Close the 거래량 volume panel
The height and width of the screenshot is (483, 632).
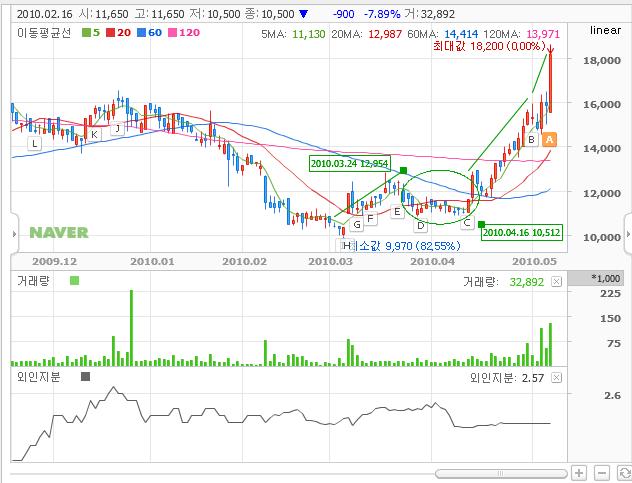[x=556, y=282]
